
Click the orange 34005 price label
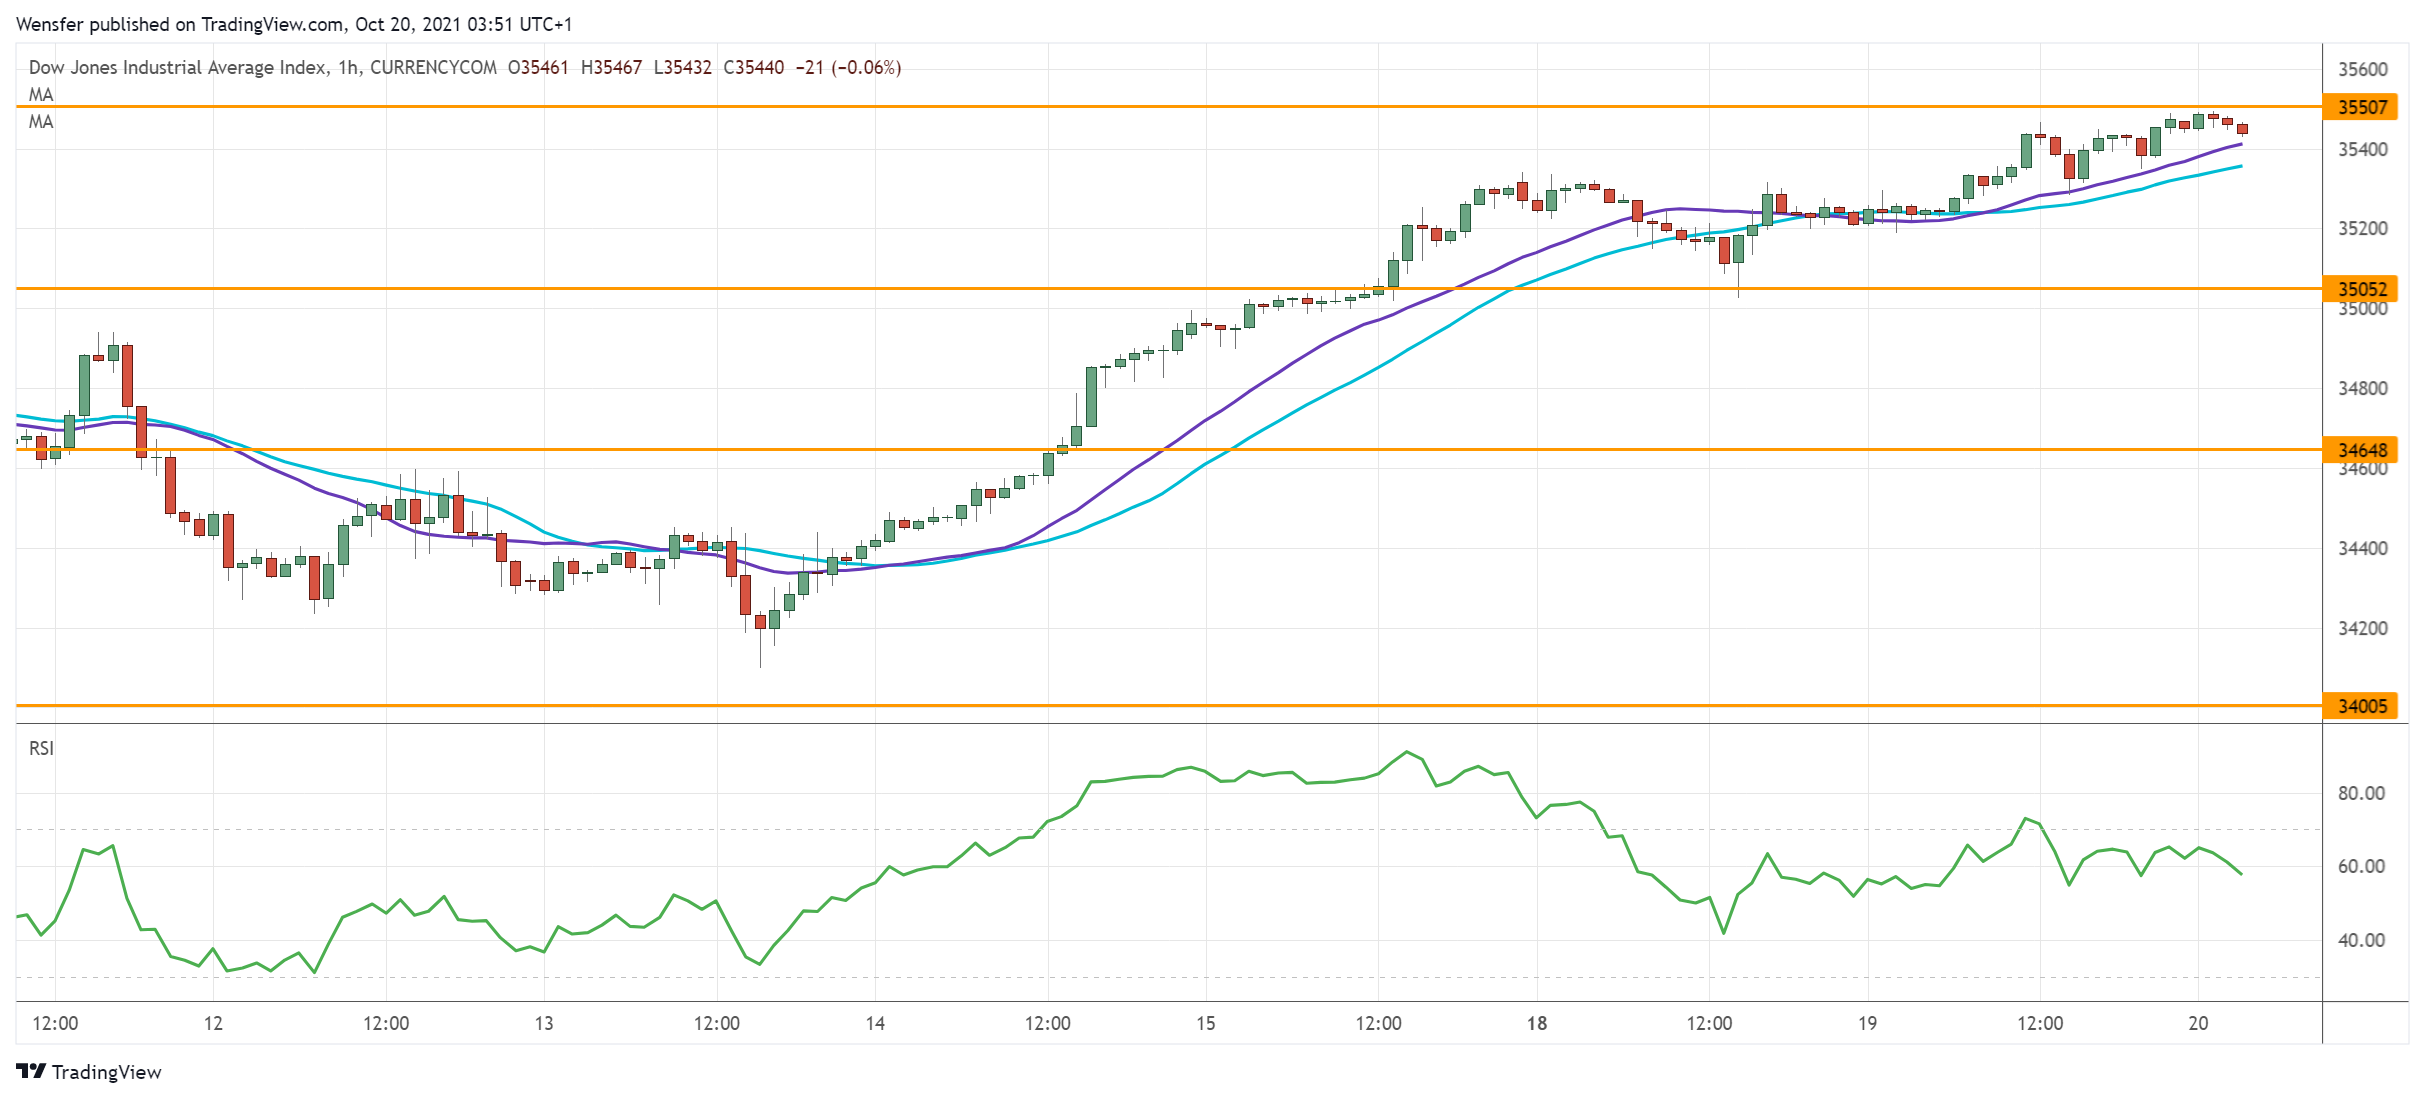pyautogui.click(x=2361, y=706)
